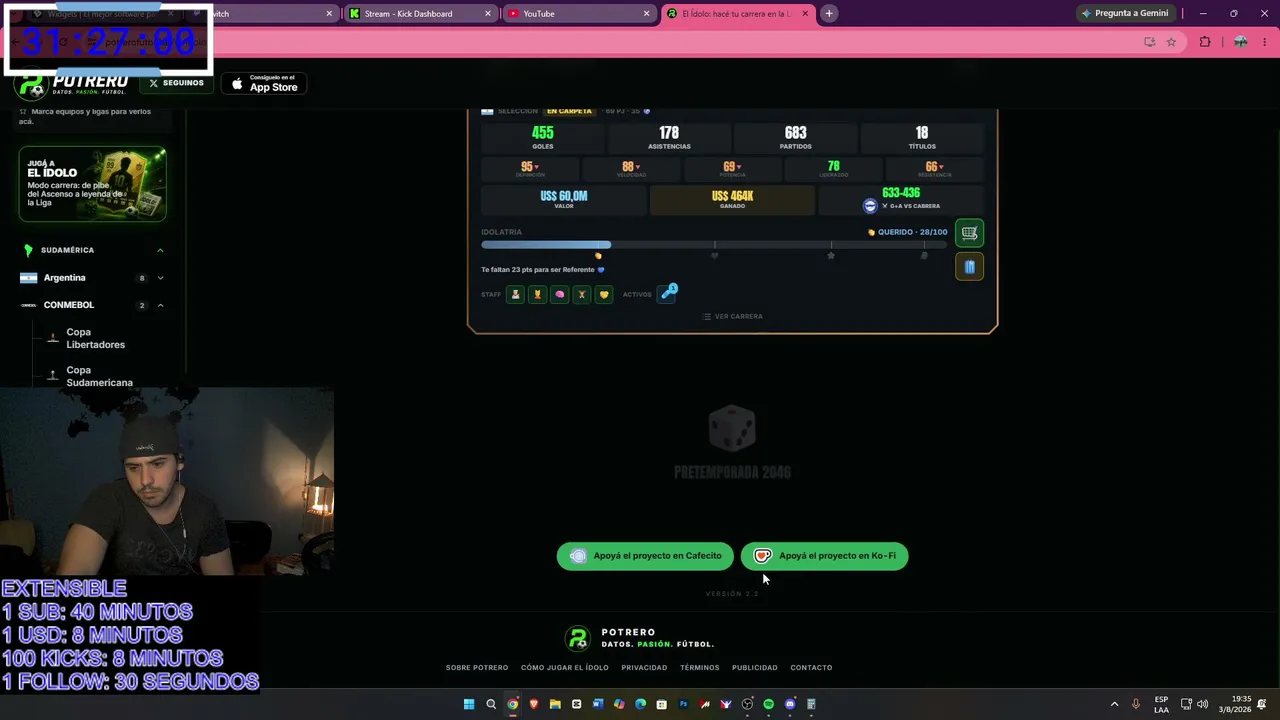The image size is (1280, 720).
Task: Click the dice icon above Pretemporada 2046
Action: pos(732,428)
